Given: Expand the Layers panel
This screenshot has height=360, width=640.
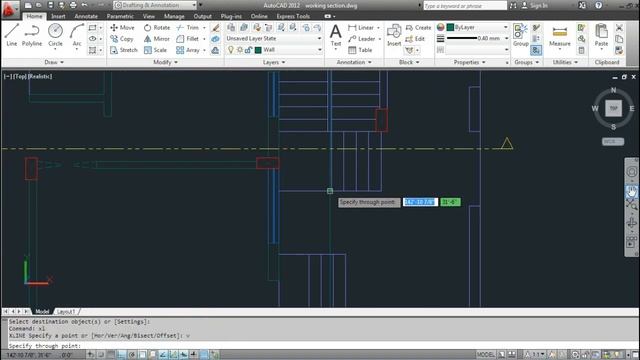Looking at the screenshot, I should (x=274, y=62).
